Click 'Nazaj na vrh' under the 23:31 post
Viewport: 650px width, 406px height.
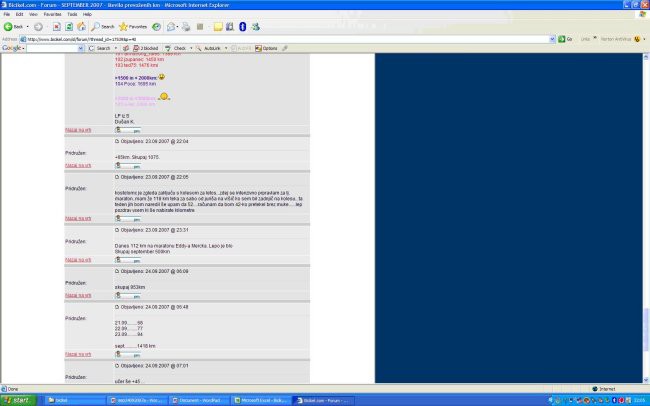point(78,260)
